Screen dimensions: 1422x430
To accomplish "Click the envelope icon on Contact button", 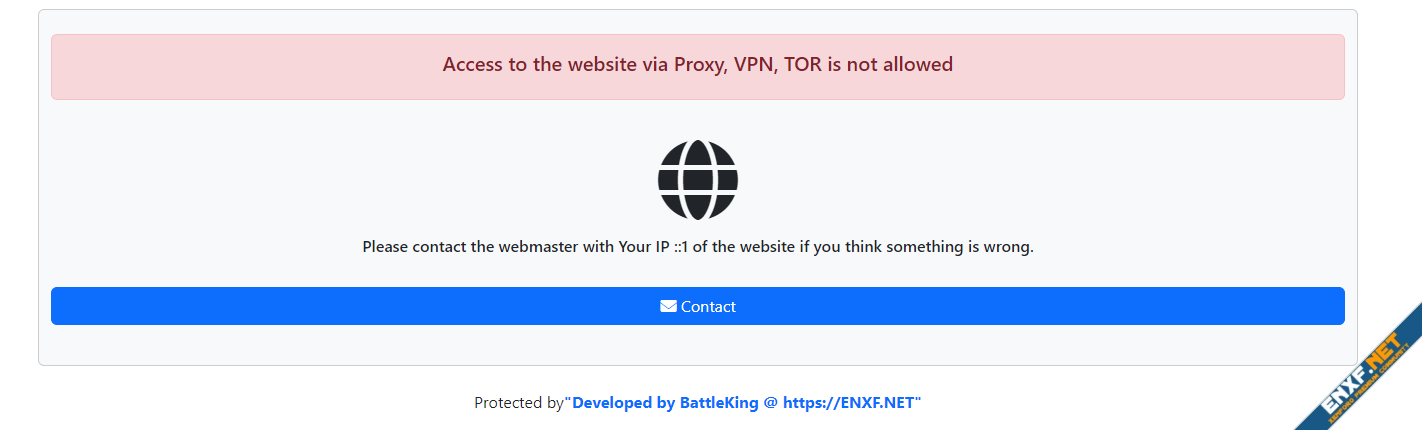I will coord(668,306).
